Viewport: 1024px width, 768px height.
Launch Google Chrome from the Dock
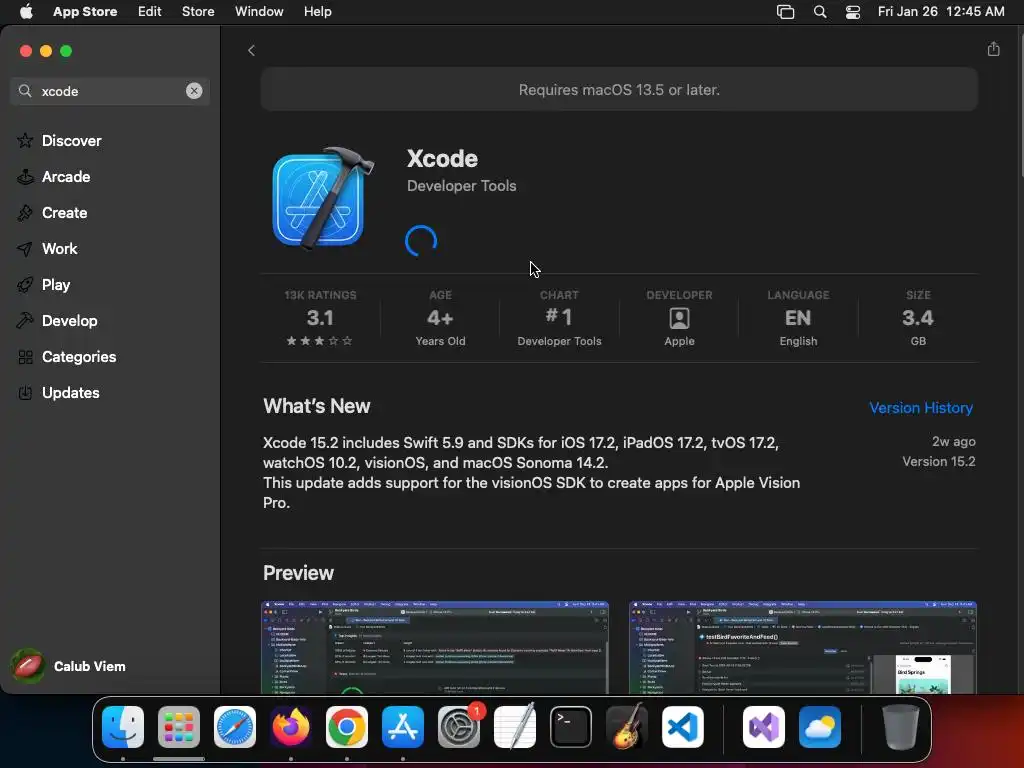pyautogui.click(x=347, y=727)
